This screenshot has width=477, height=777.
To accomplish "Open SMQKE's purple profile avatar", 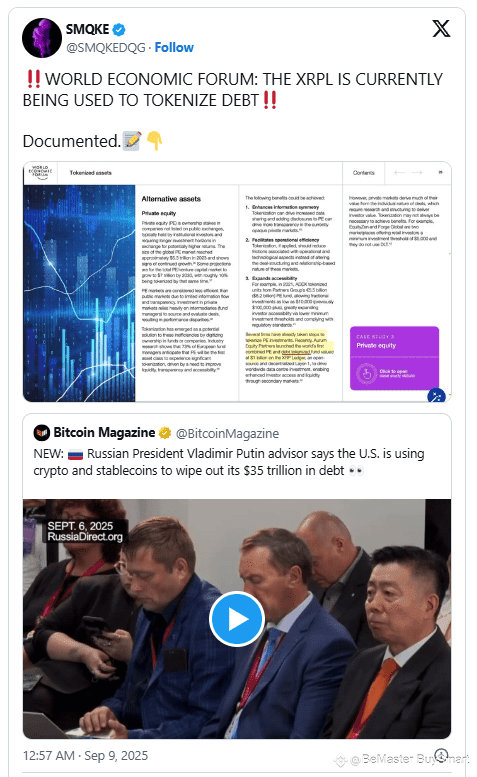I will click(42, 38).
